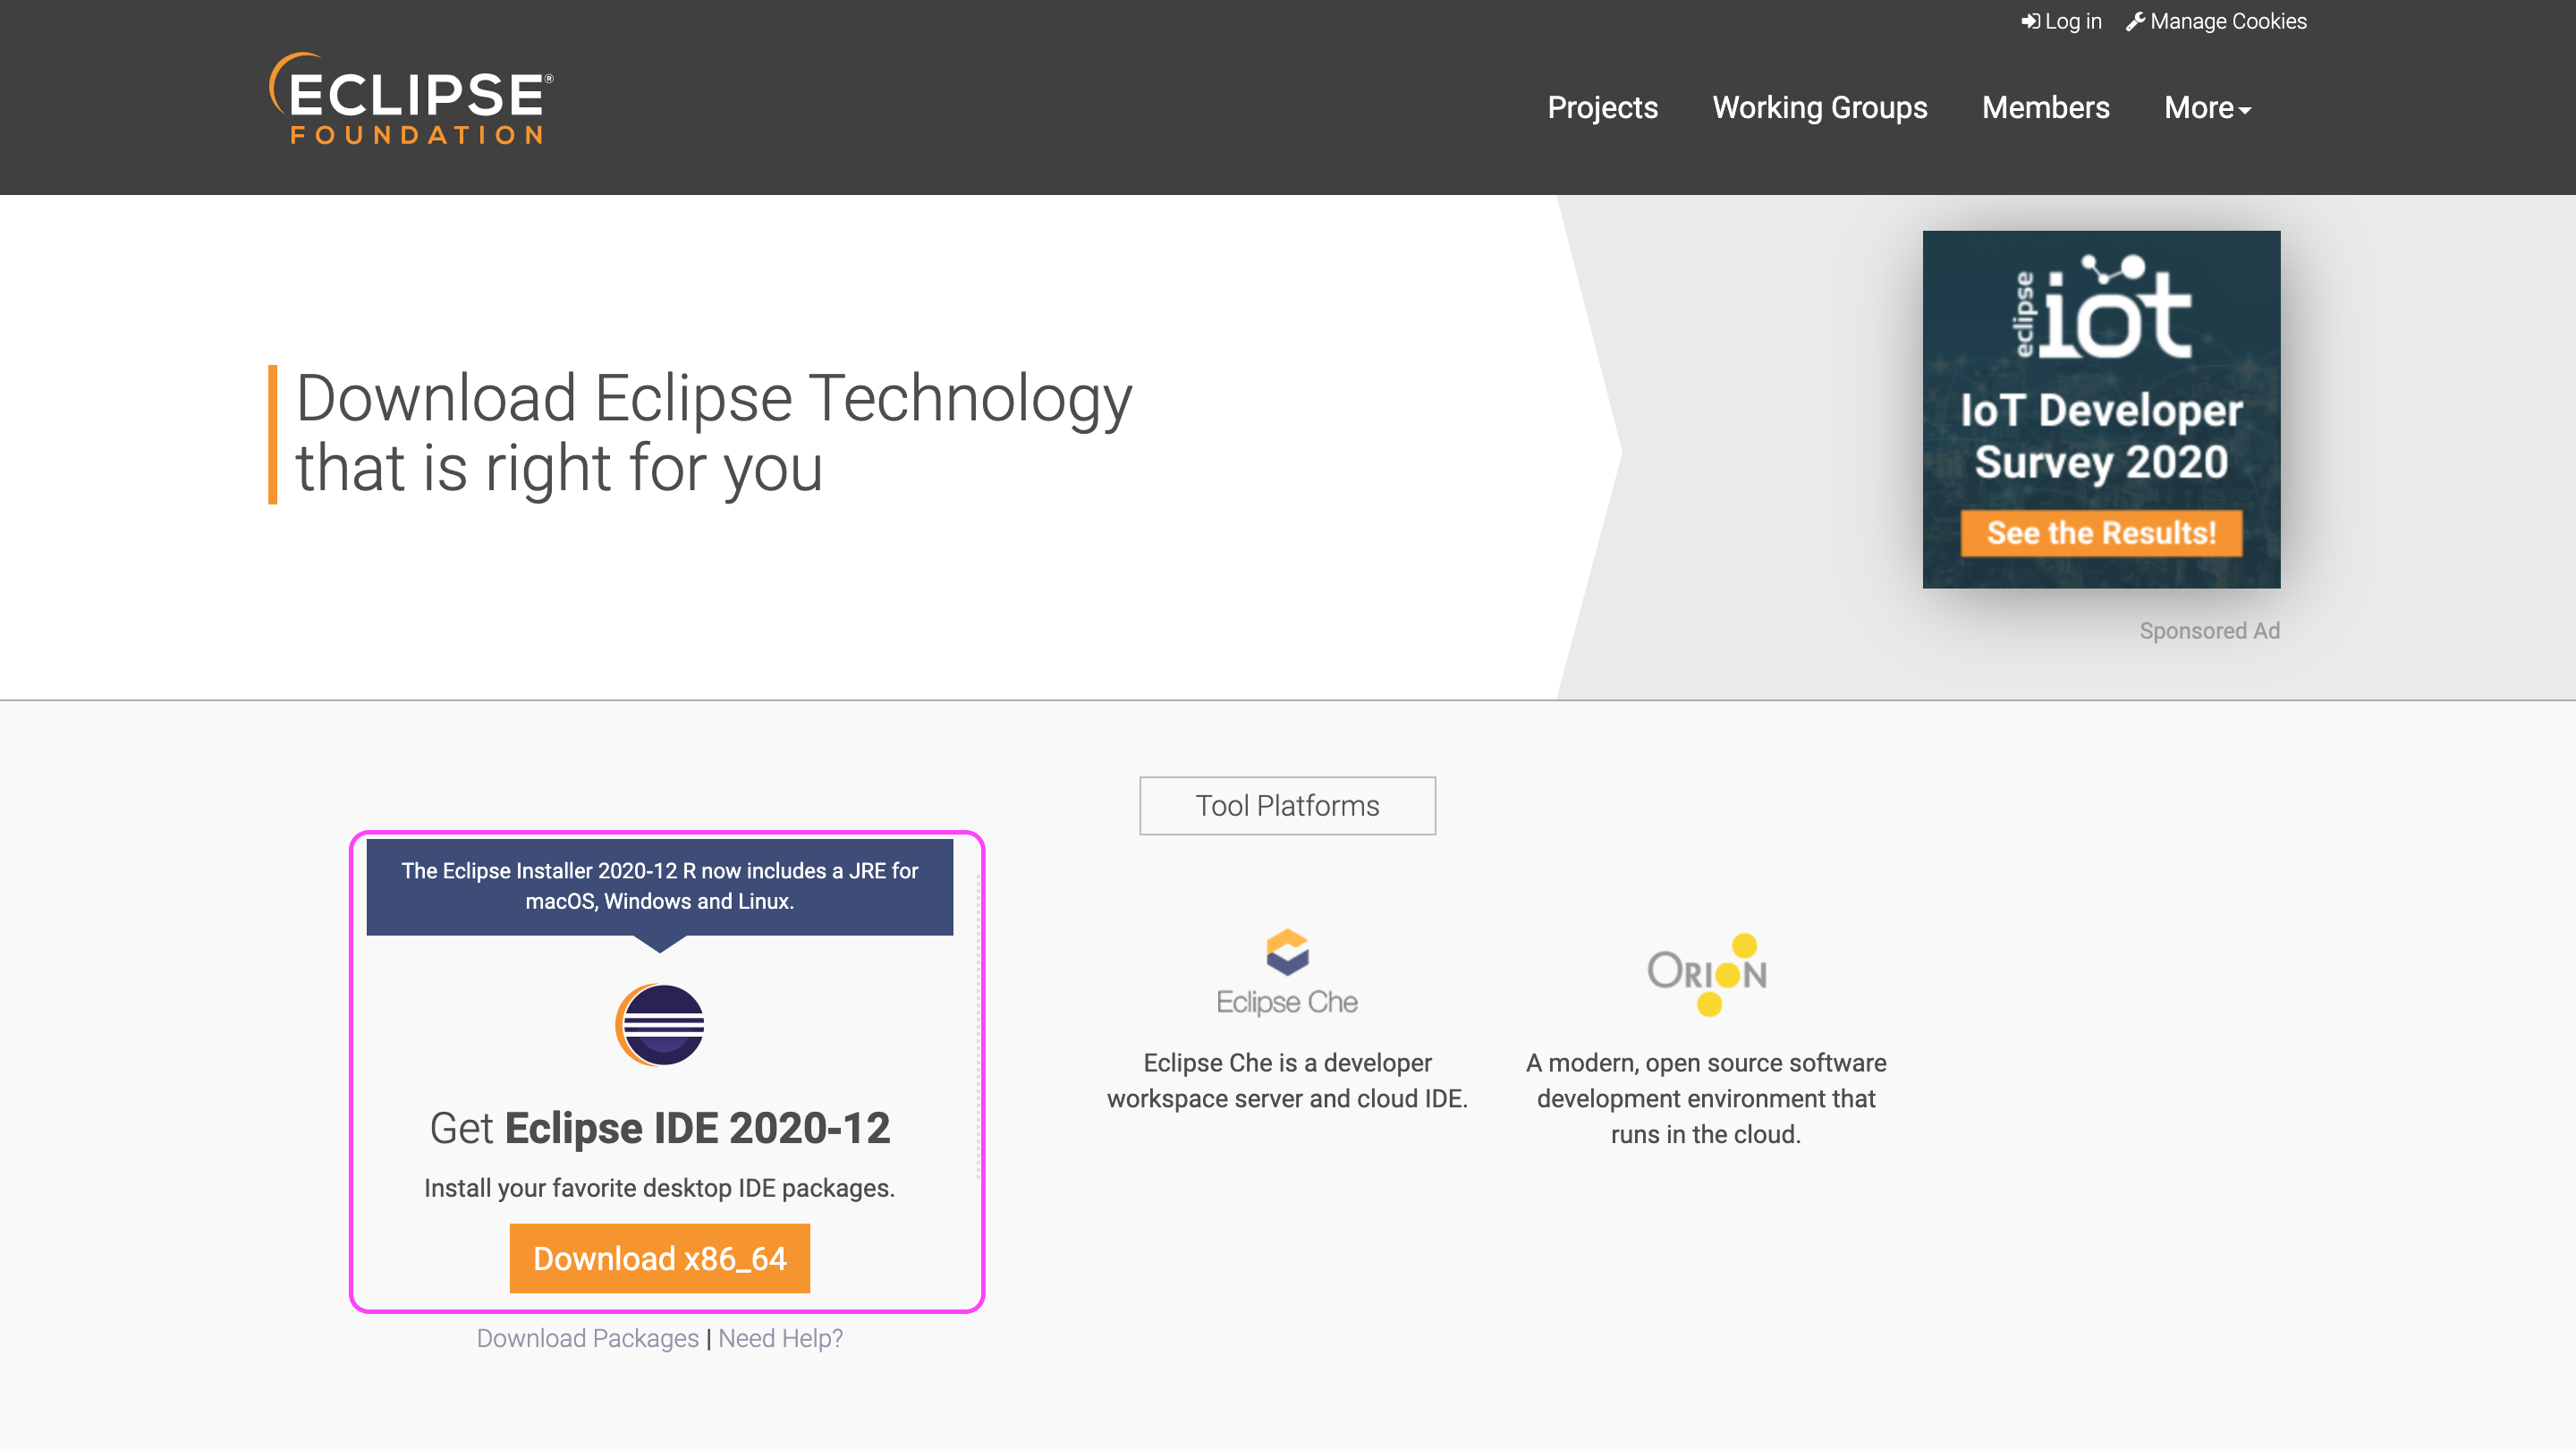Open the Projects menu item
Viewport: 2576px width, 1449px height.
tap(1602, 107)
